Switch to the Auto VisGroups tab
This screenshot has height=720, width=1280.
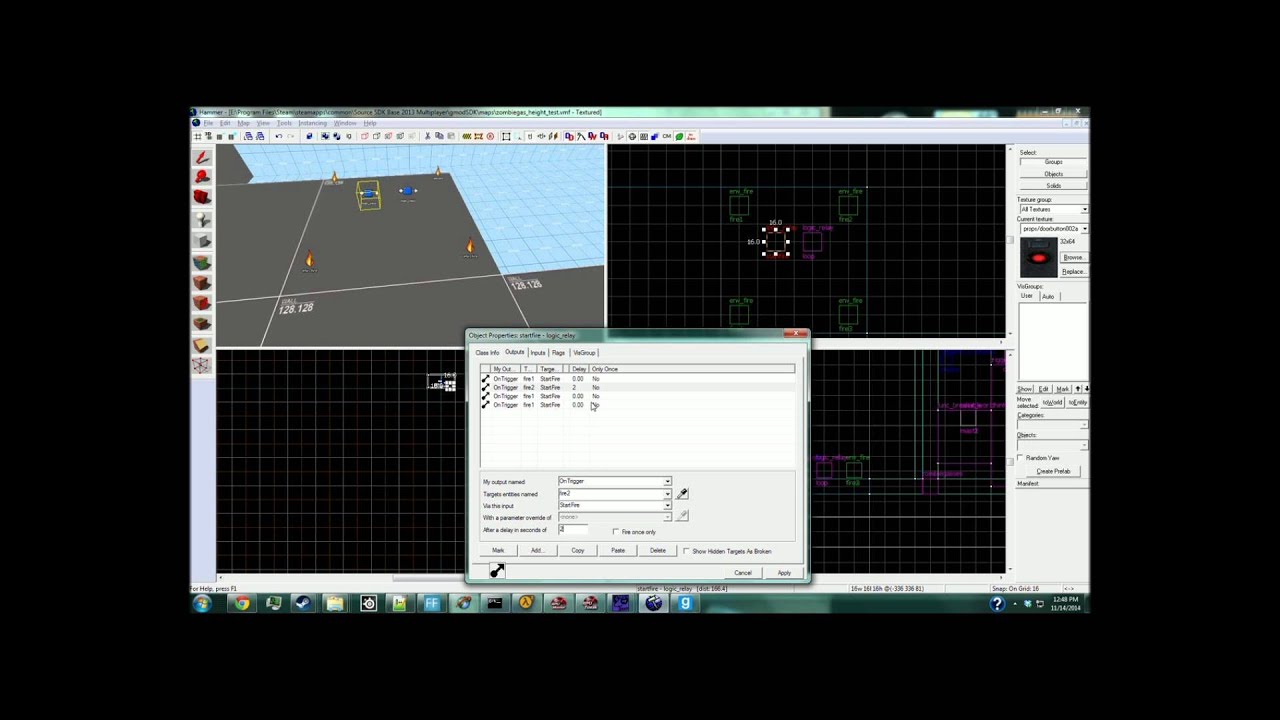click(1048, 296)
